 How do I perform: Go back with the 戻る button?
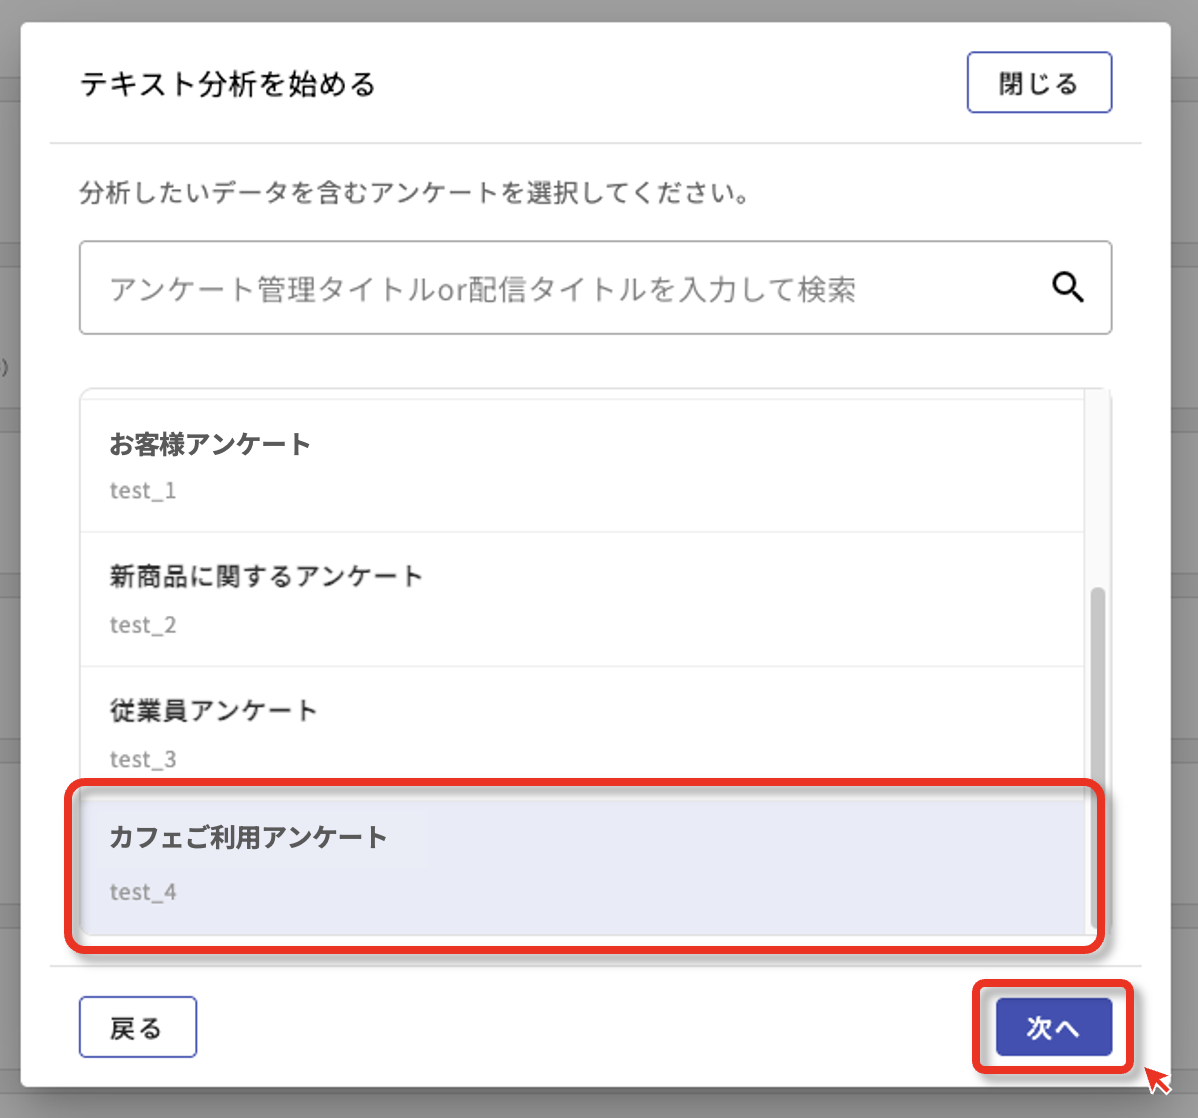click(138, 1027)
